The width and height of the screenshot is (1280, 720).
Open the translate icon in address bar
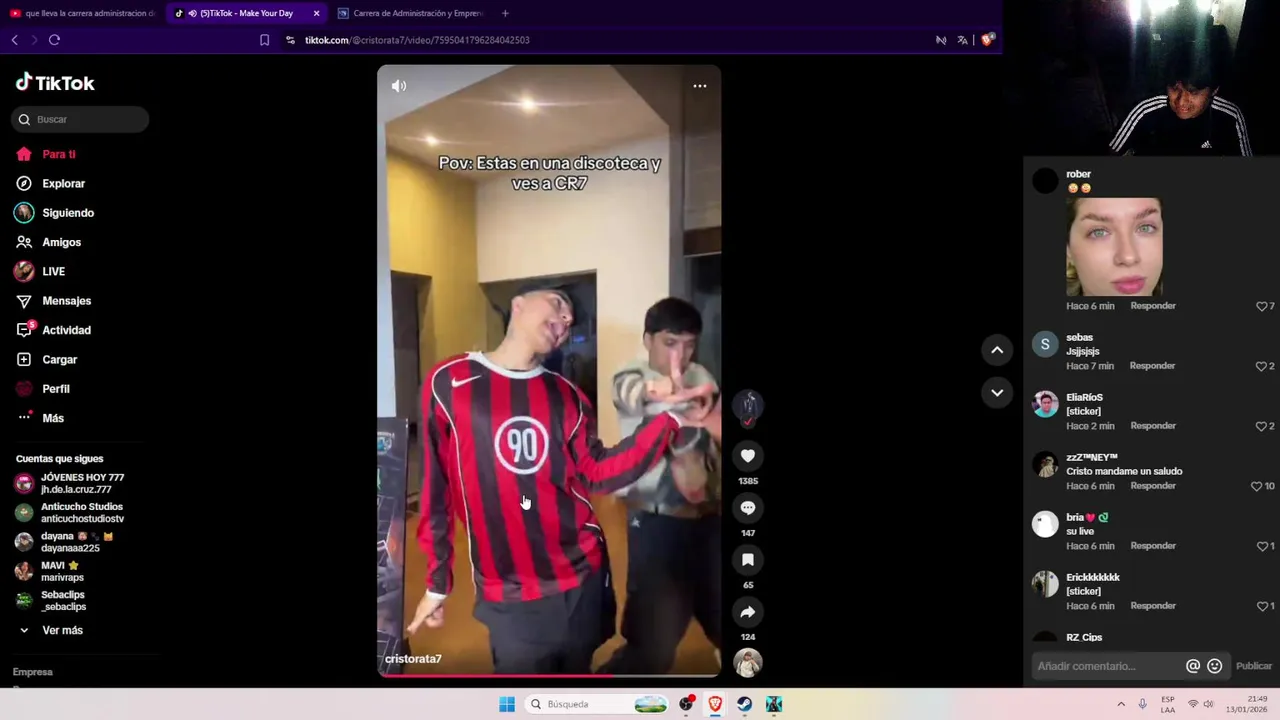[962, 40]
